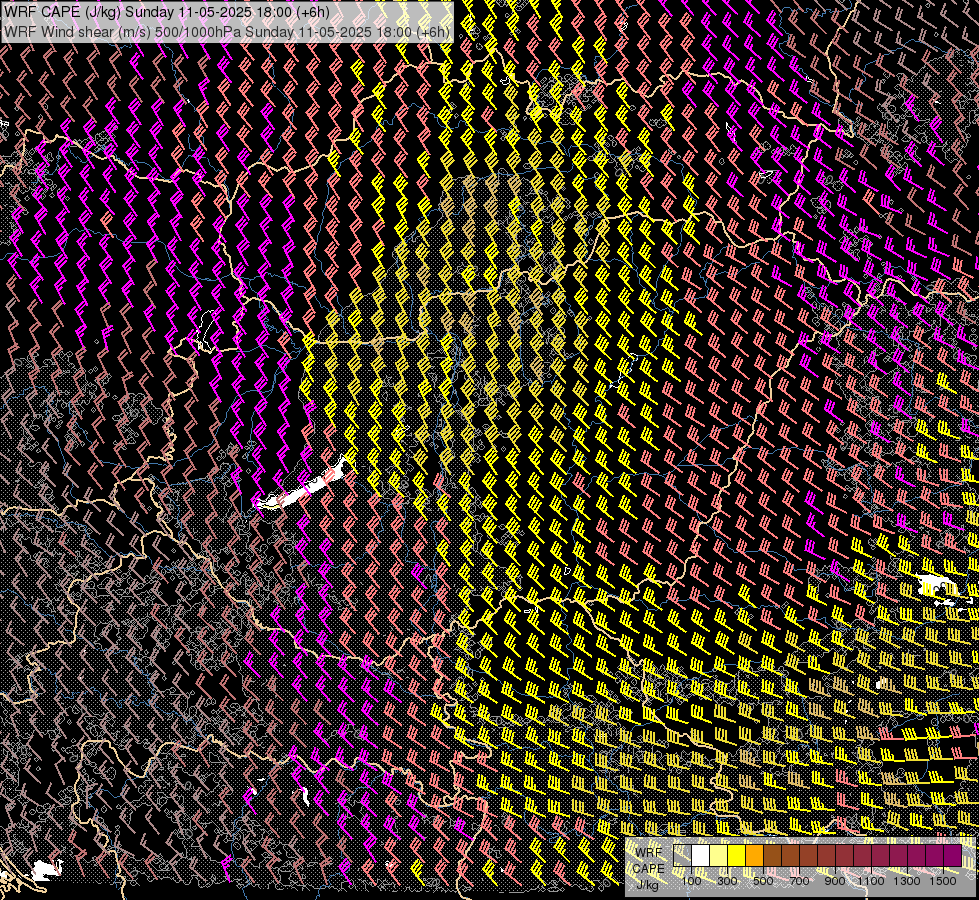Select the white 100–200 J/kg legend swatch
Screen dimensions: 979x900
(x=701, y=856)
